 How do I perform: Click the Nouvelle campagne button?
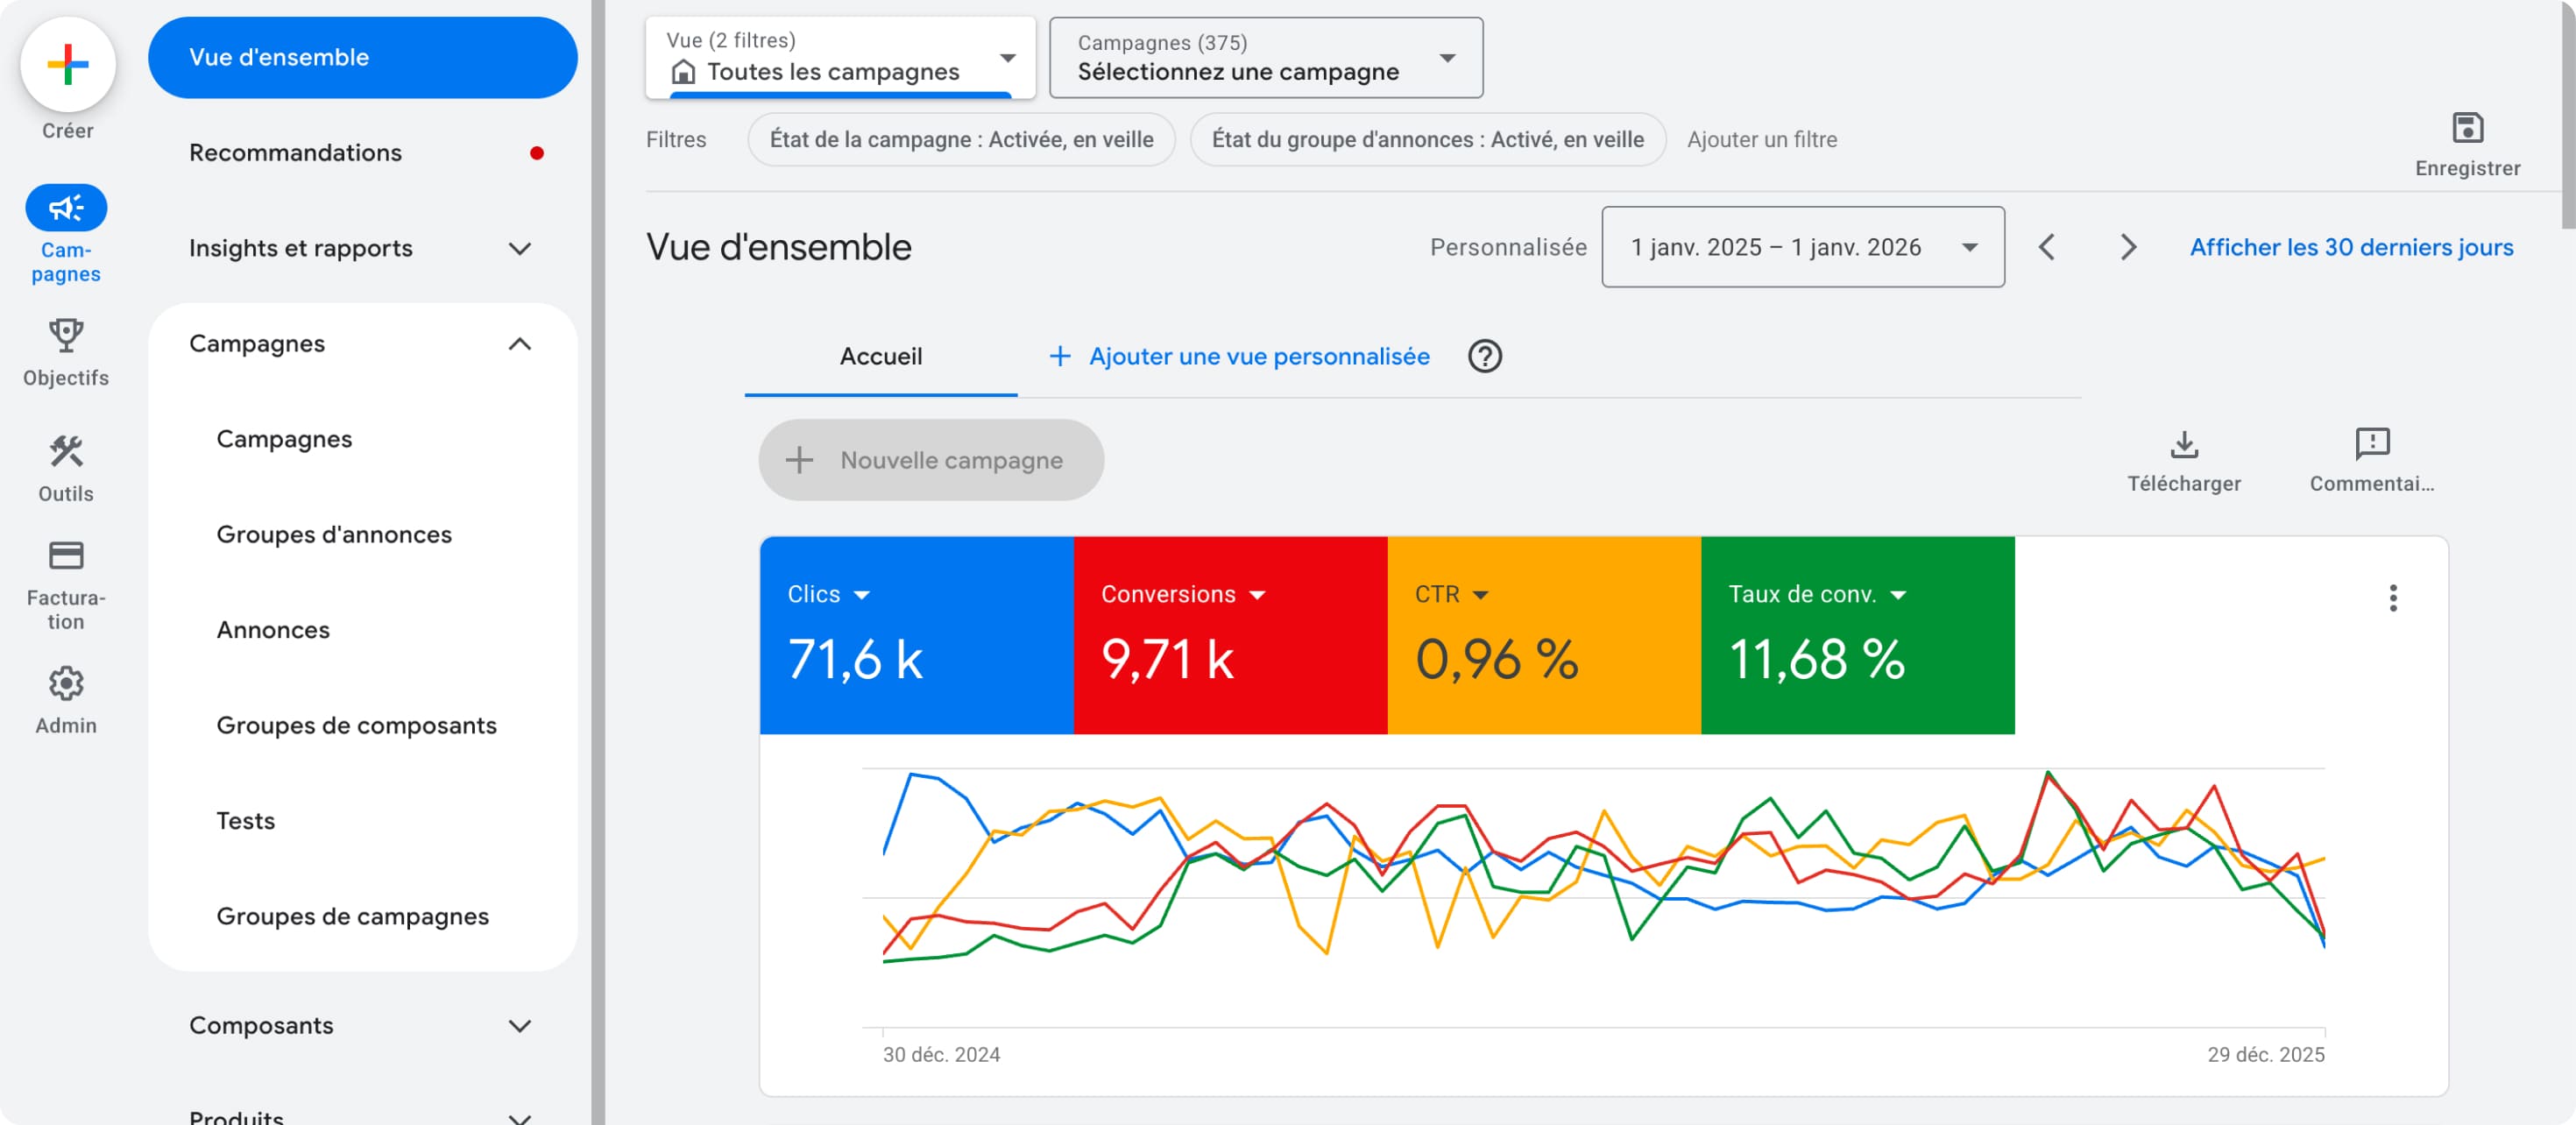pos(931,460)
